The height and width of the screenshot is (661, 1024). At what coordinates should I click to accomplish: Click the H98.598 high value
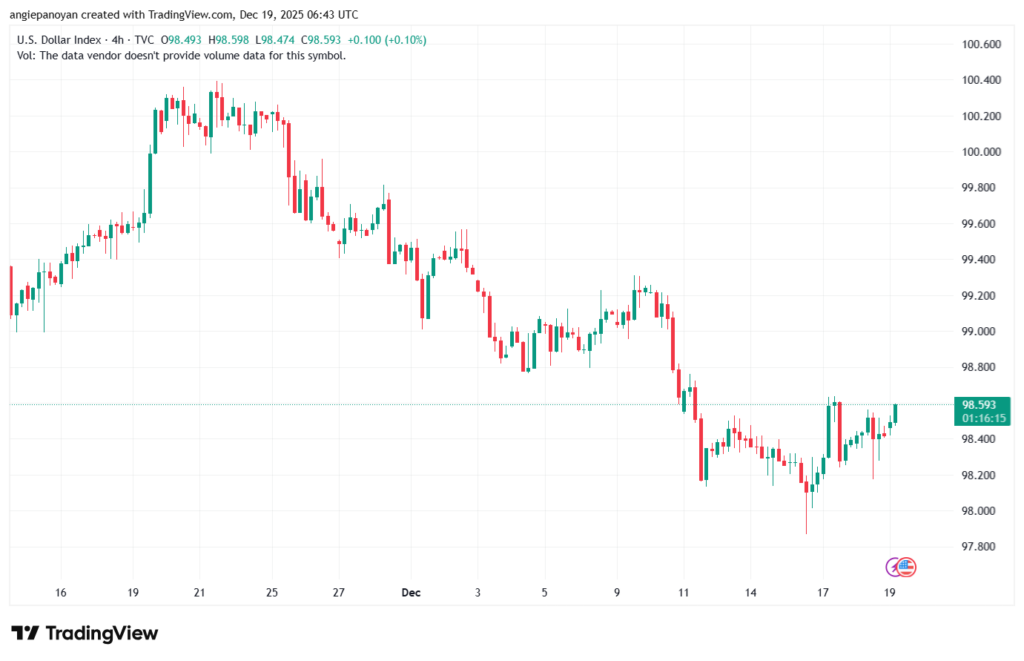[x=226, y=40]
